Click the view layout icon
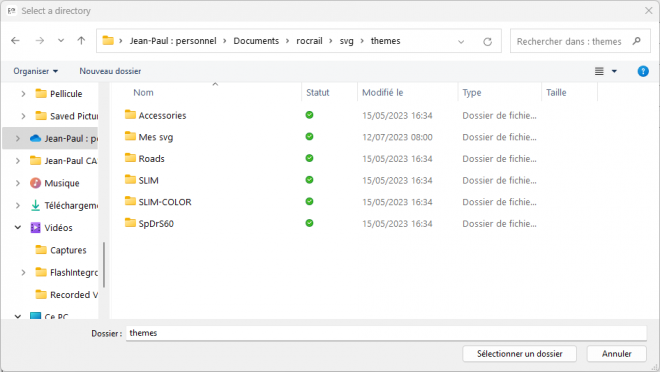660x372 pixels. pyautogui.click(x=599, y=71)
